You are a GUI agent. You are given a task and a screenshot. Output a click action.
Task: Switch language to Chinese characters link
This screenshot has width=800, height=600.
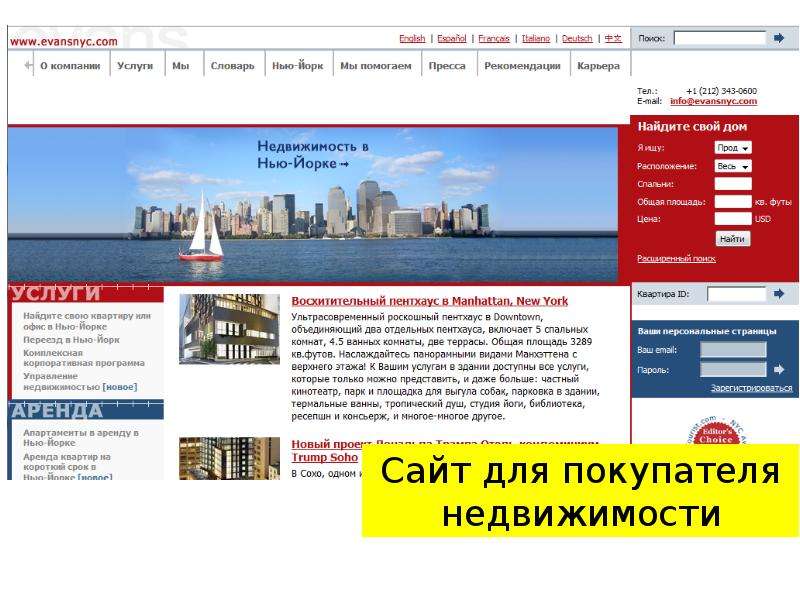[x=613, y=38]
